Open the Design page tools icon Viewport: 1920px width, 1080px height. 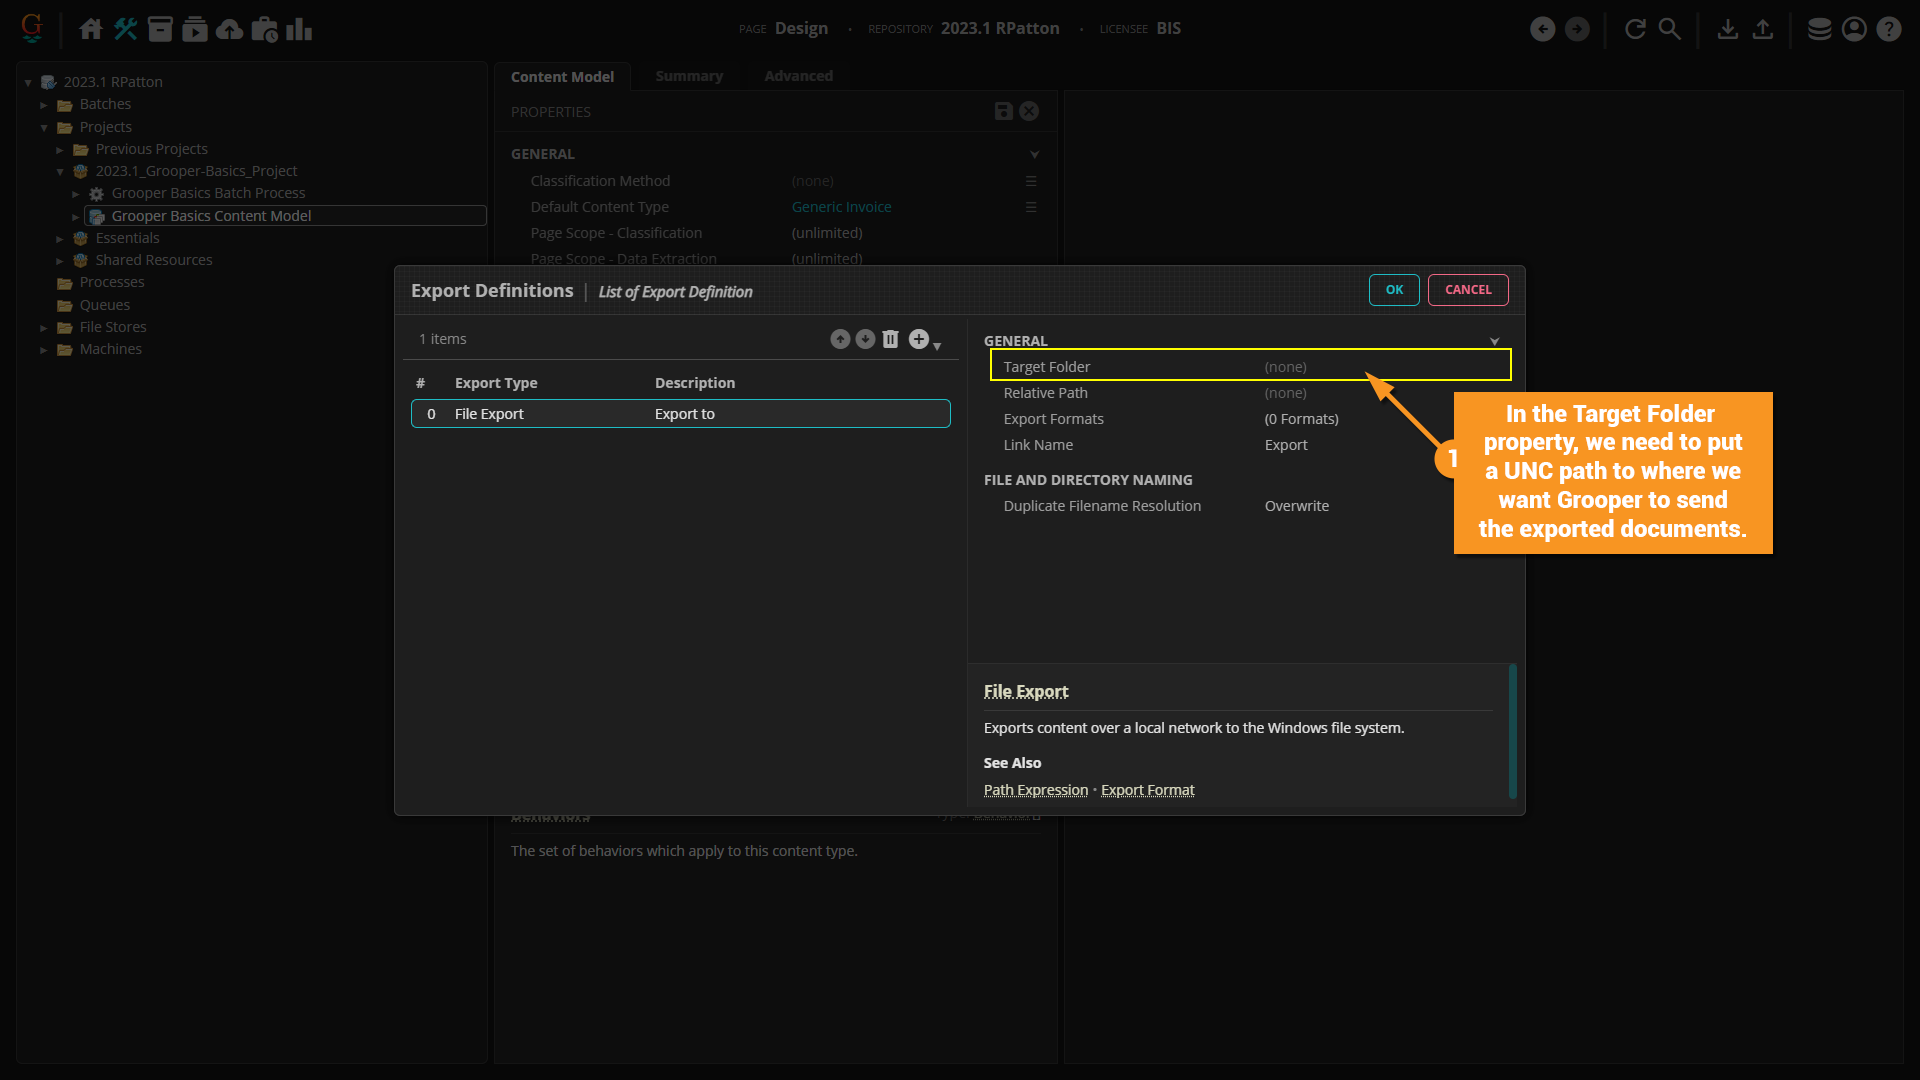click(125, 29)
